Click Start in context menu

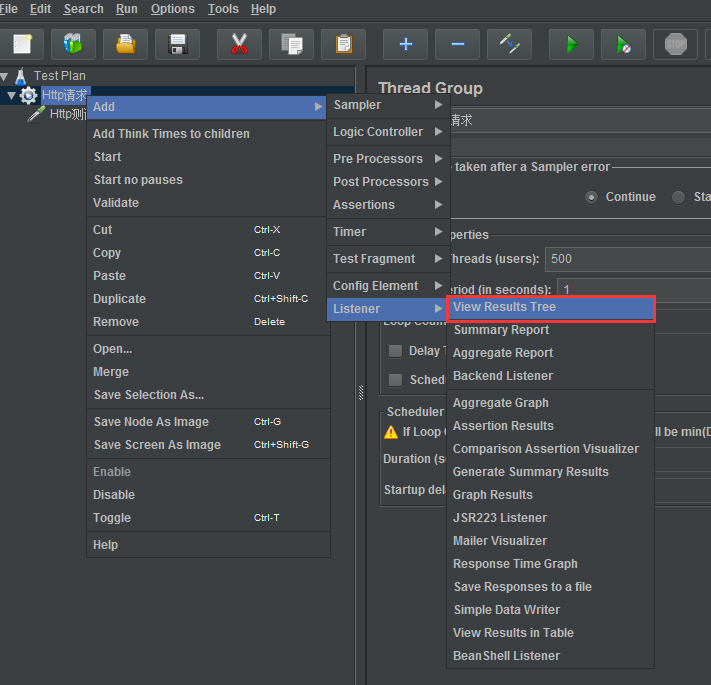pyautogui.click(x=208, y=157)
